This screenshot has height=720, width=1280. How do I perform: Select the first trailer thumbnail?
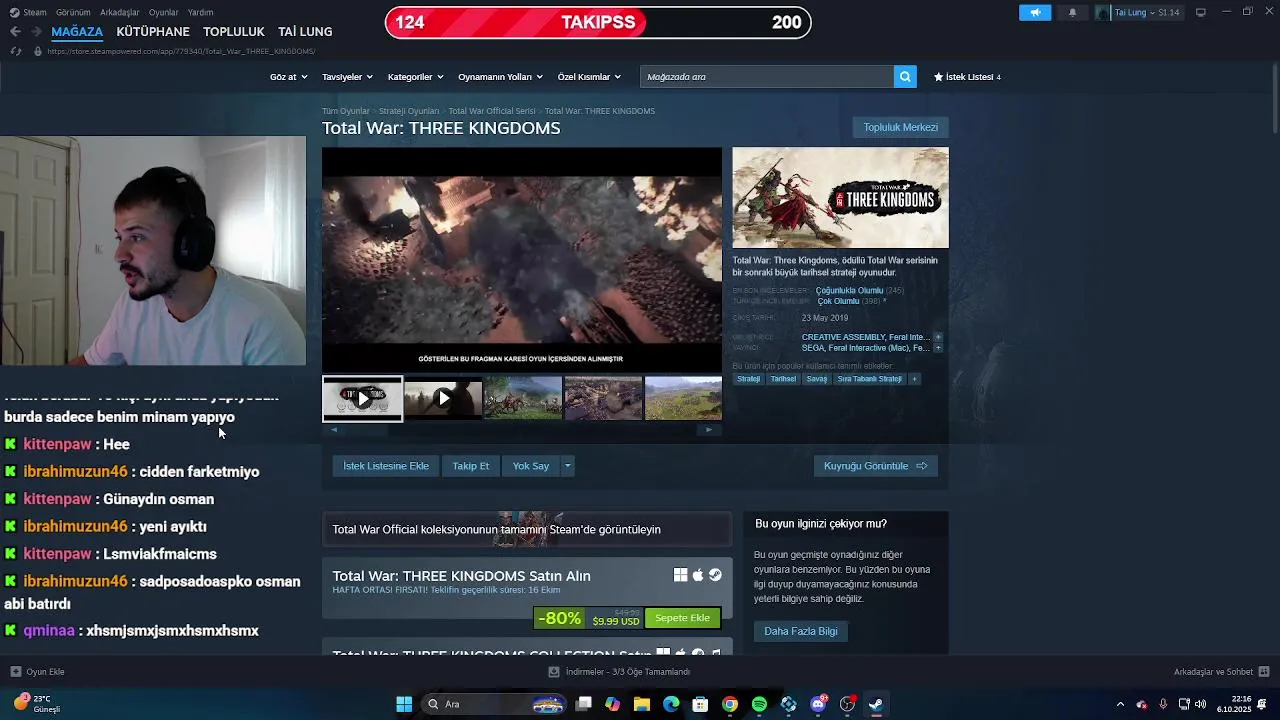tap(362, 398)
